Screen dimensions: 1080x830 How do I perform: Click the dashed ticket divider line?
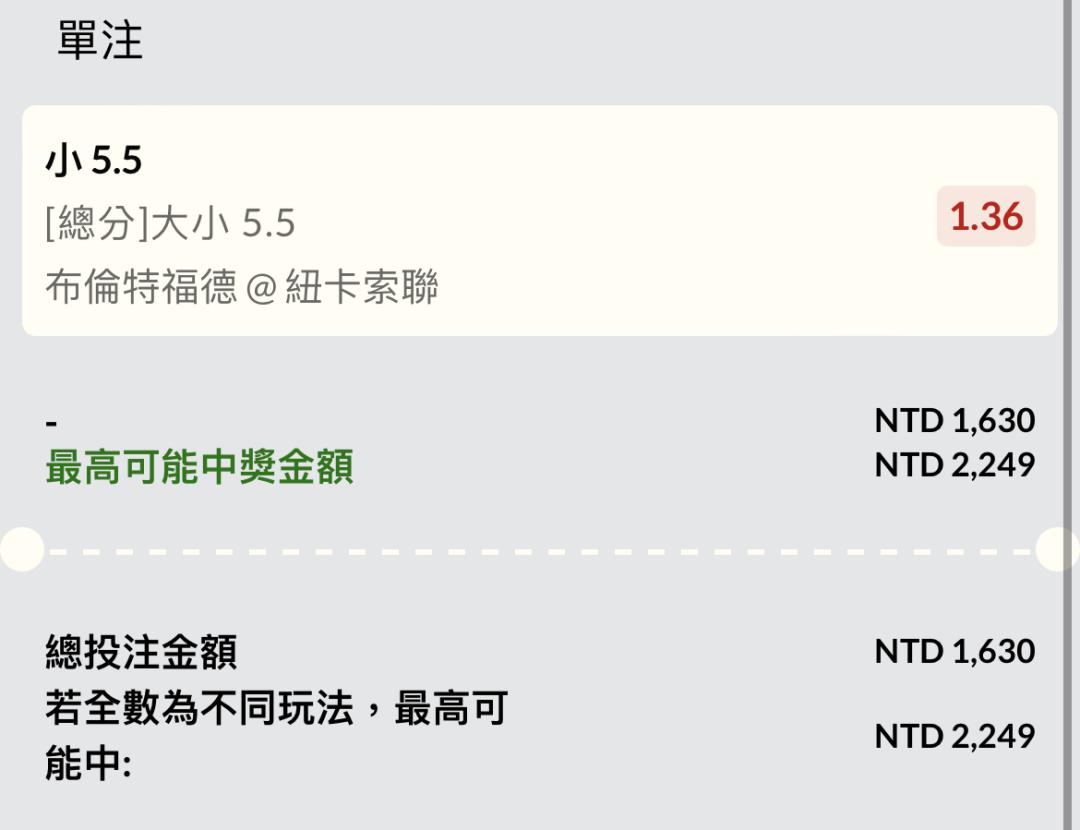click(x=540, y=550)
